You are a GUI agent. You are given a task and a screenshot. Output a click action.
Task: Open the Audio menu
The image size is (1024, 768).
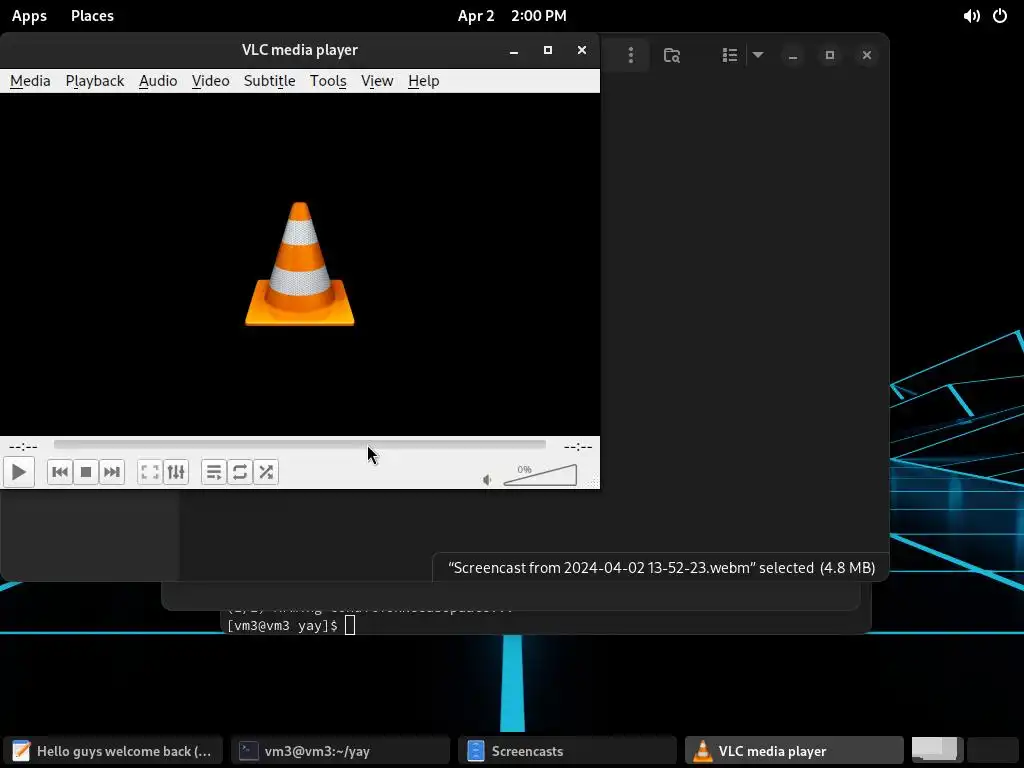click(x=158, y=81)
